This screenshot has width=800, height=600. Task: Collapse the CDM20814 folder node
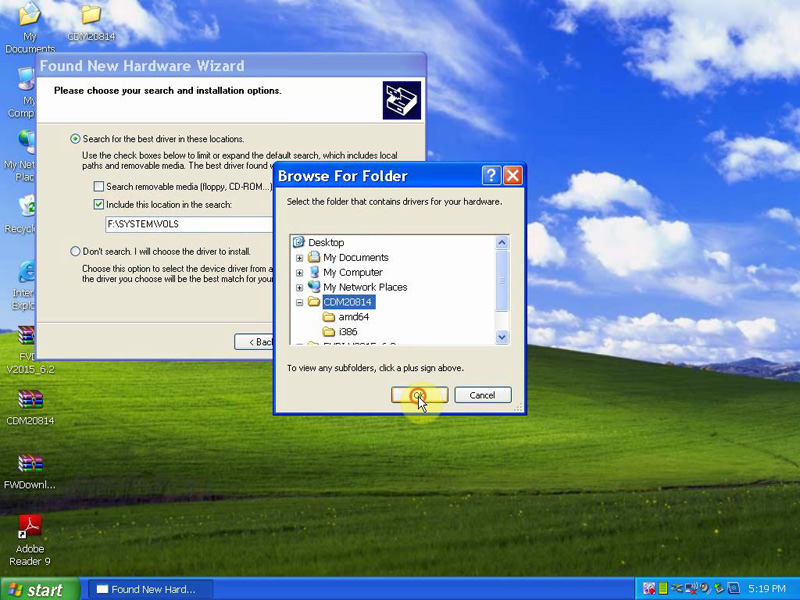pyautogui.click(x=299, y=302)
